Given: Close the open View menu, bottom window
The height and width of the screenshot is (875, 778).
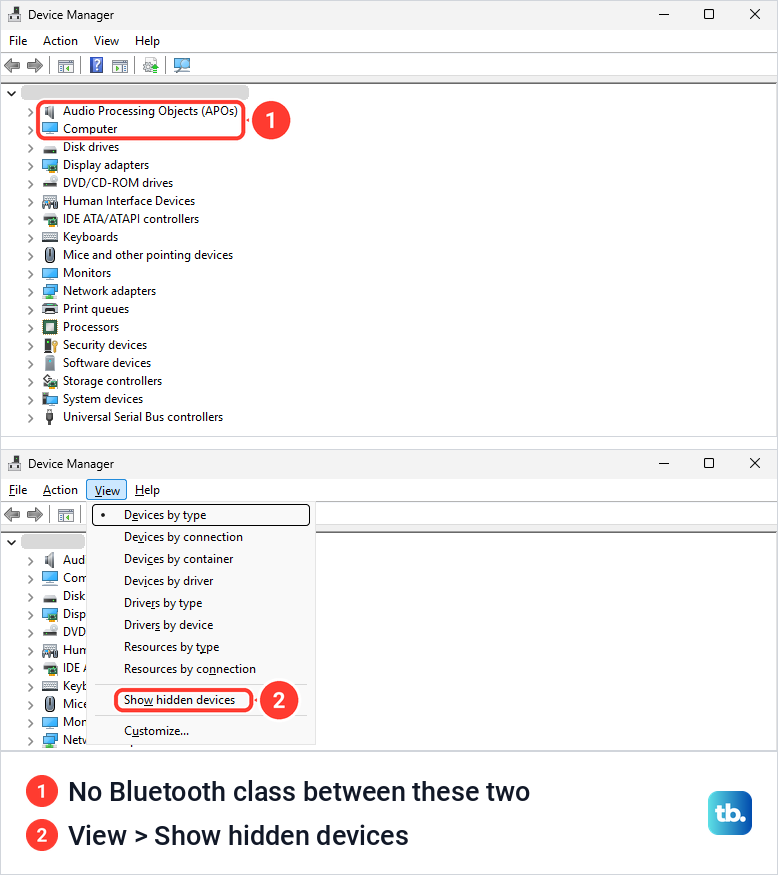Looking at the screenshot, I should click(x=107, y=490).
